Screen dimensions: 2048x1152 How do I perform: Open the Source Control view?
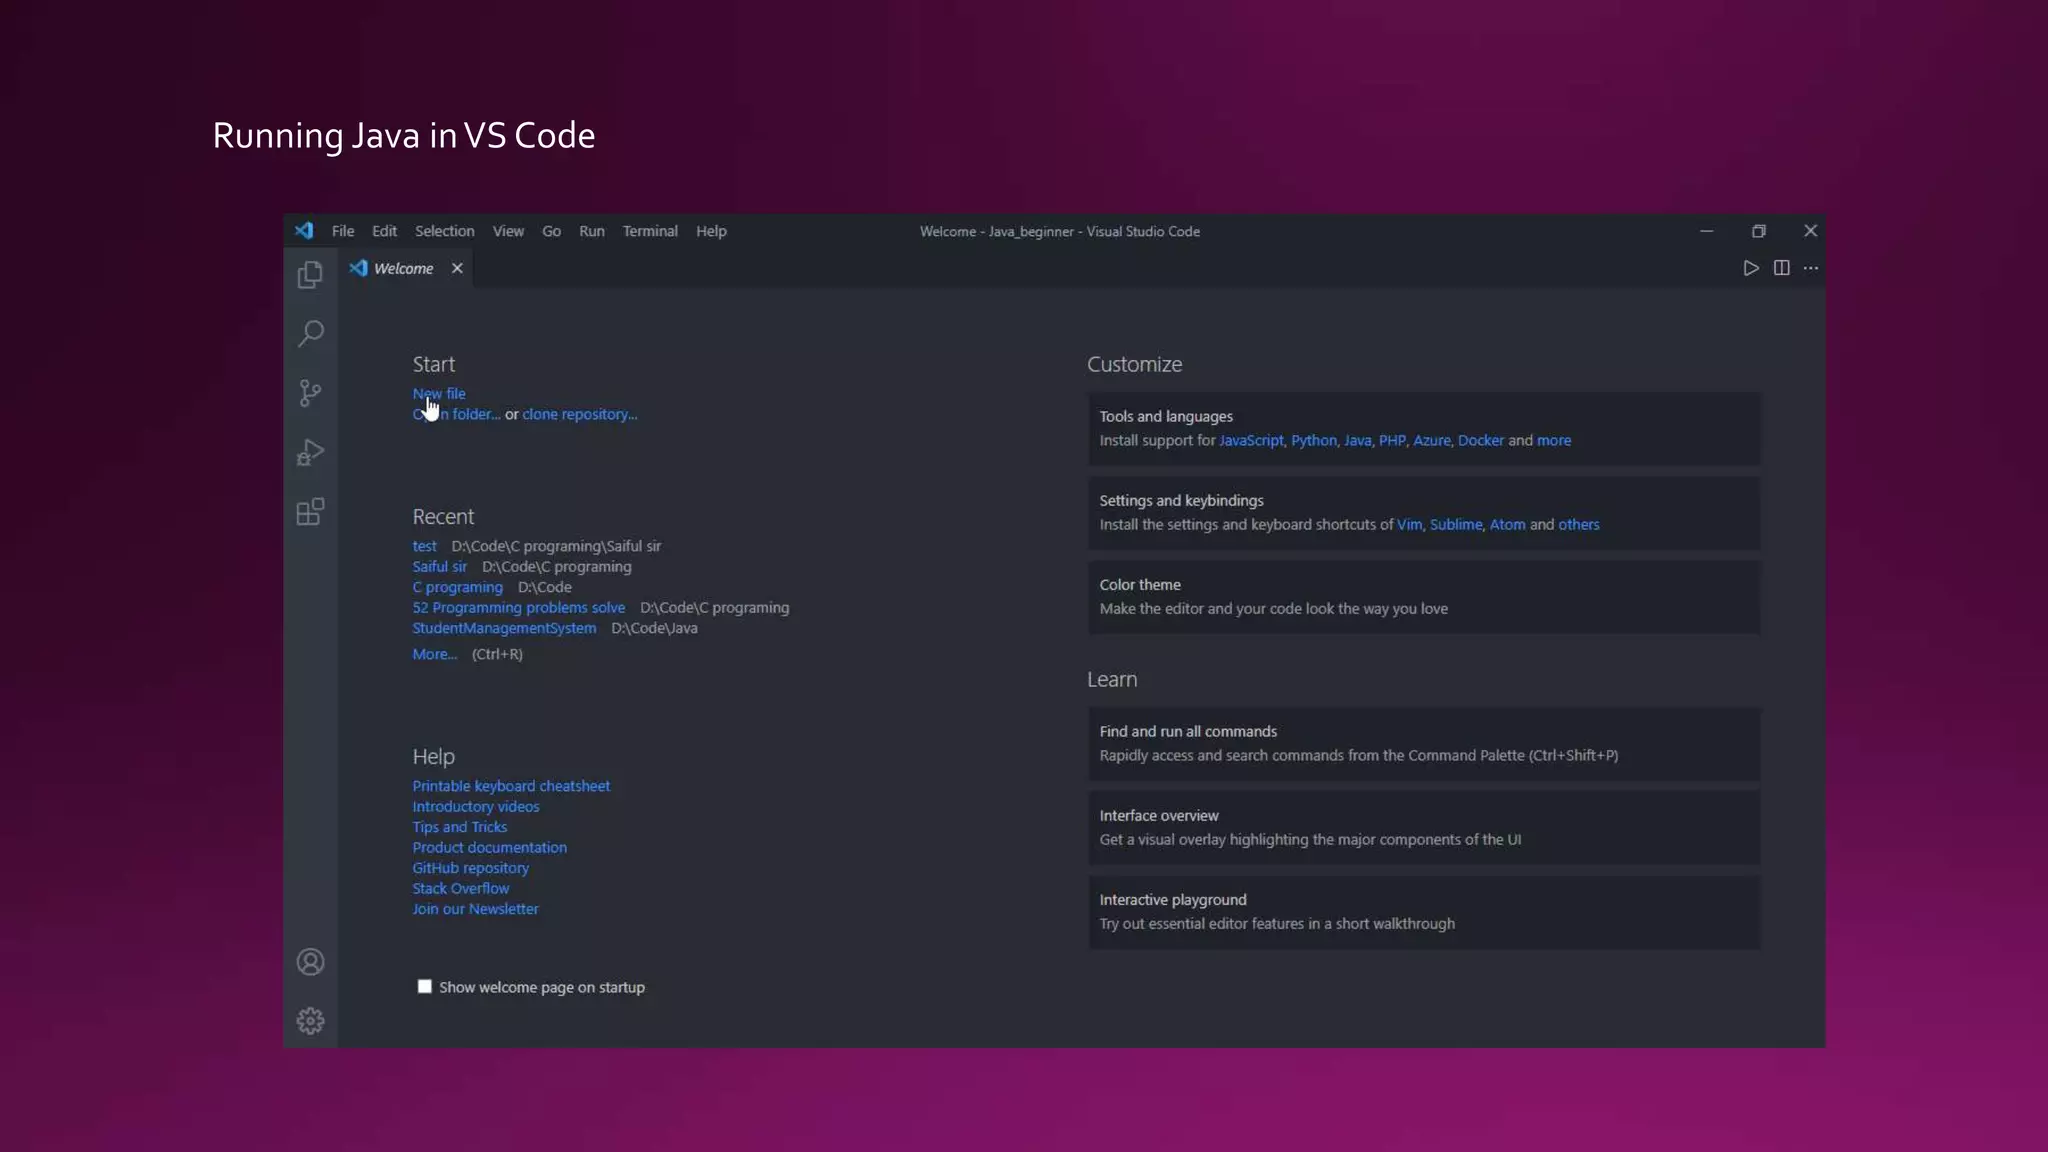[x=310, y=393]
